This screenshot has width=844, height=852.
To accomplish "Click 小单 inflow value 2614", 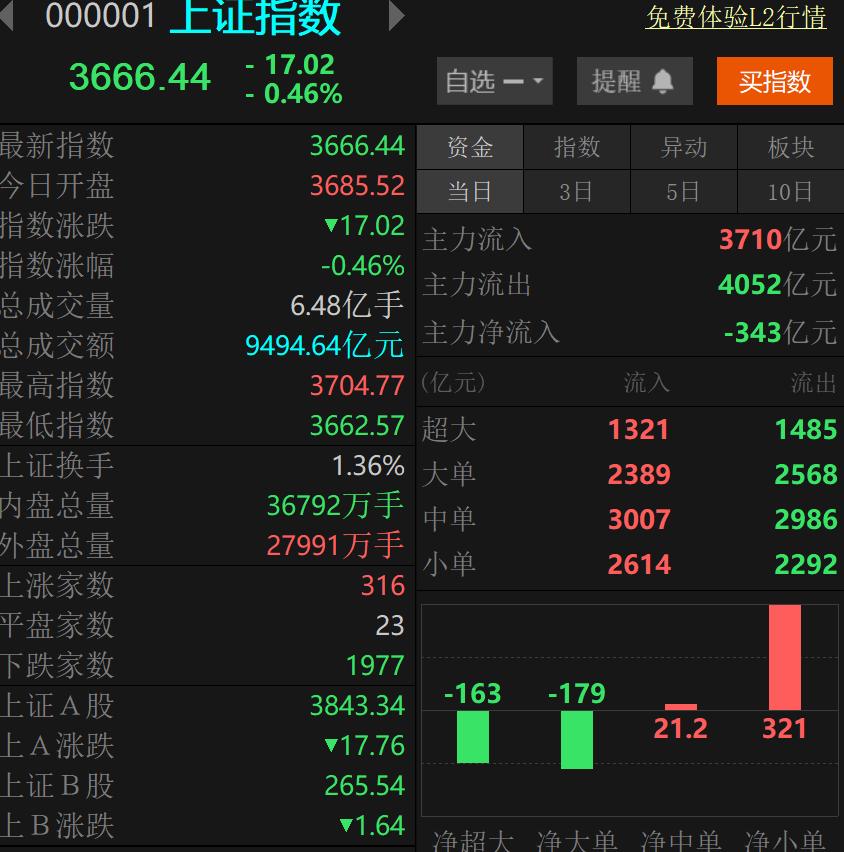I will pyautogui.click(x=639, y=565).
